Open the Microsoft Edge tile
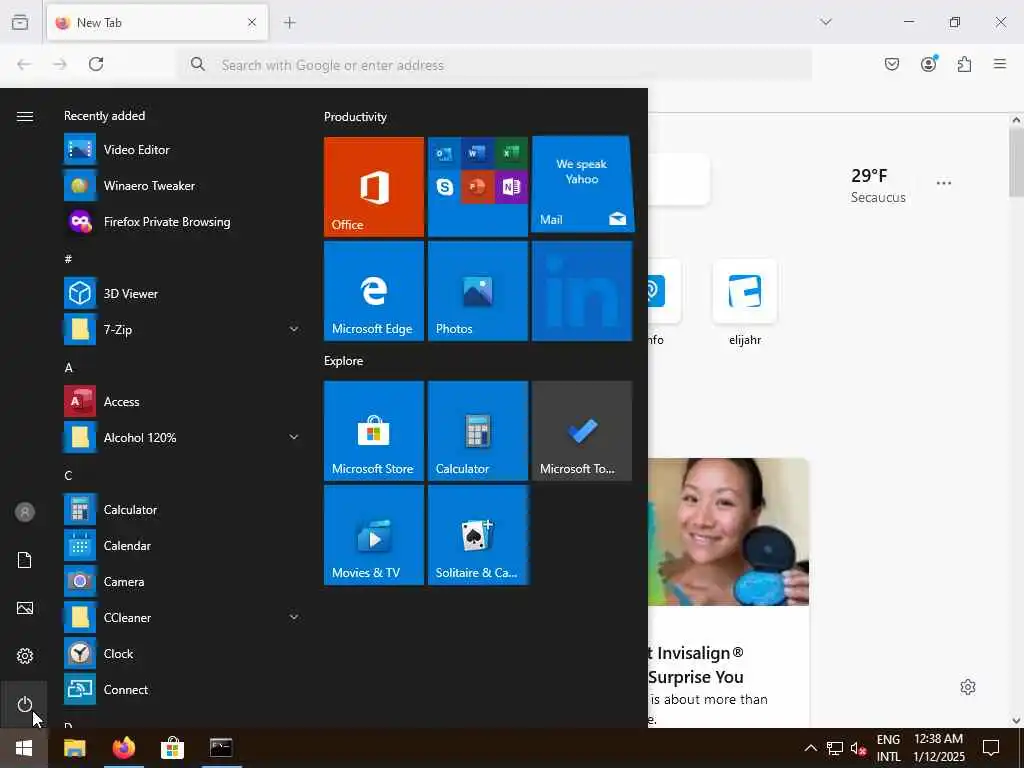Screen dimensions: 1024x768 click(374, 291)
